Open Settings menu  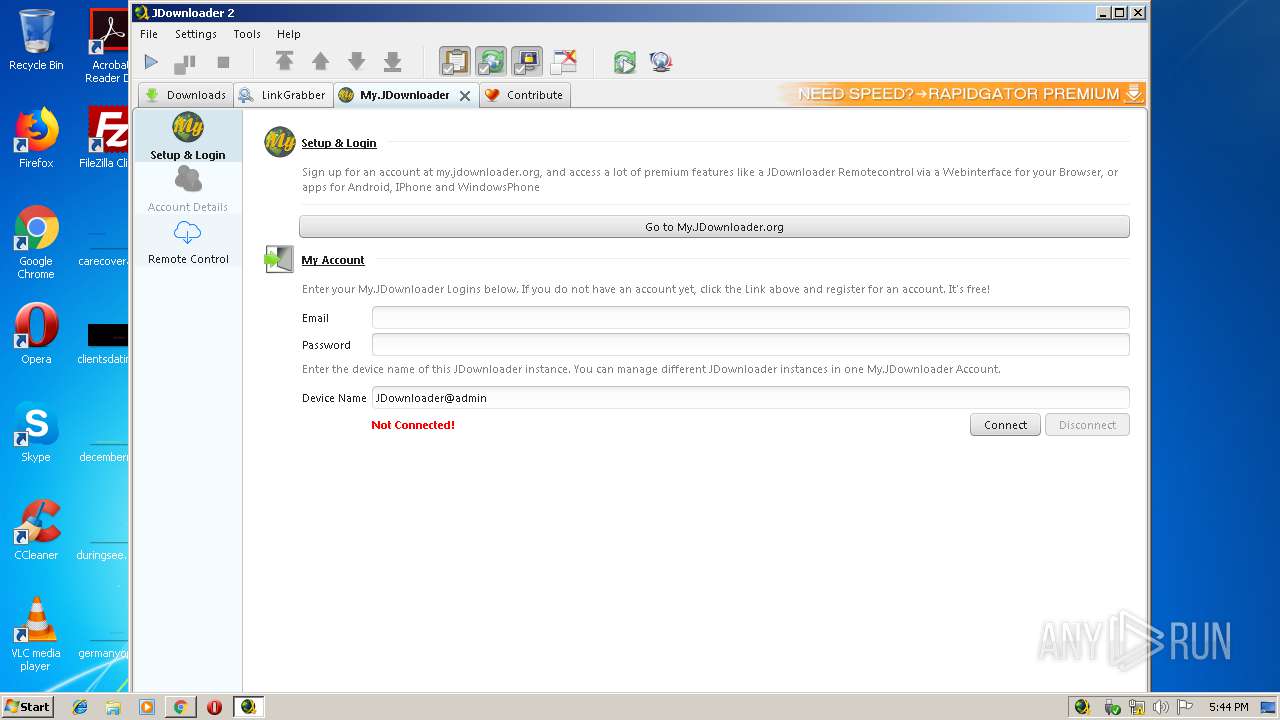pyautogui.click(x=196, y=34)
